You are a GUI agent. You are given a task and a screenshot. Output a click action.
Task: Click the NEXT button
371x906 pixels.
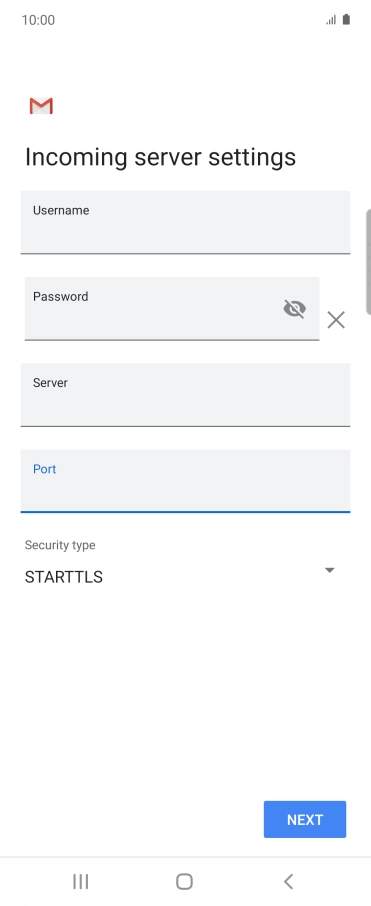(x=305, y=819)
